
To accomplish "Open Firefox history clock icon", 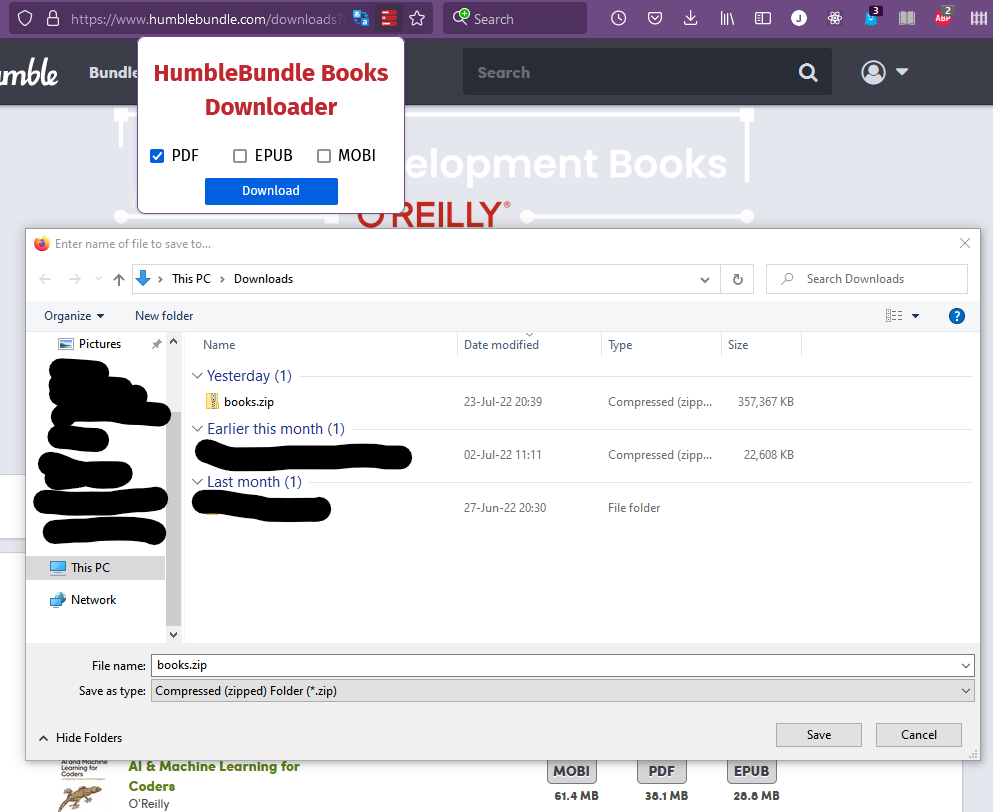I will [x=619, y=18].
